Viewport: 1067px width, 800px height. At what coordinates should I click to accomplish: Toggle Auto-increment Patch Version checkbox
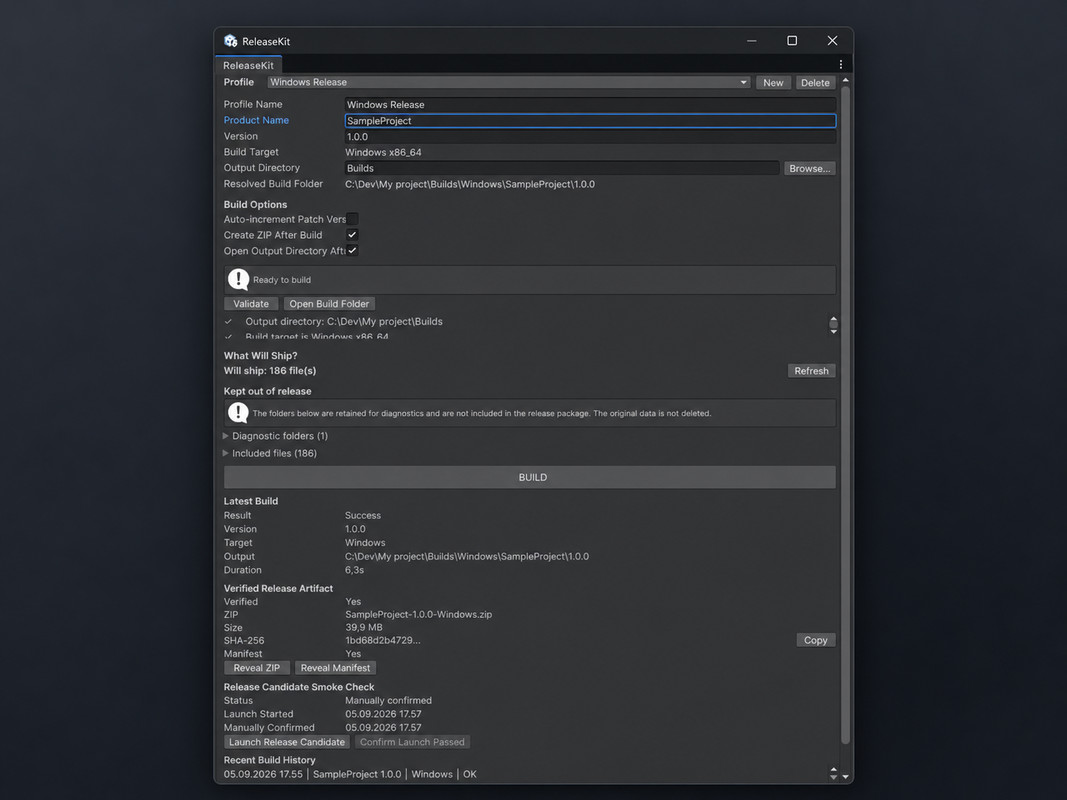point(352,219)
